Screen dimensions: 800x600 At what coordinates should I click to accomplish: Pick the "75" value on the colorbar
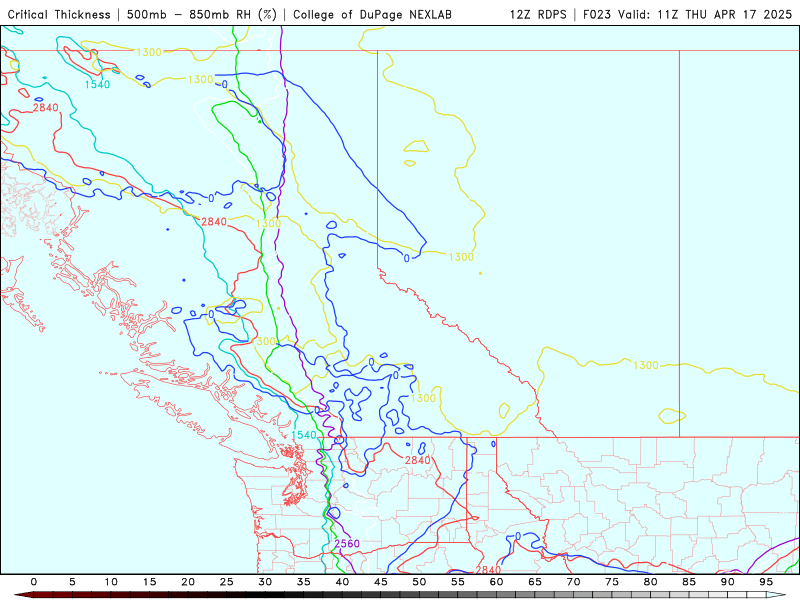(612, 582)
